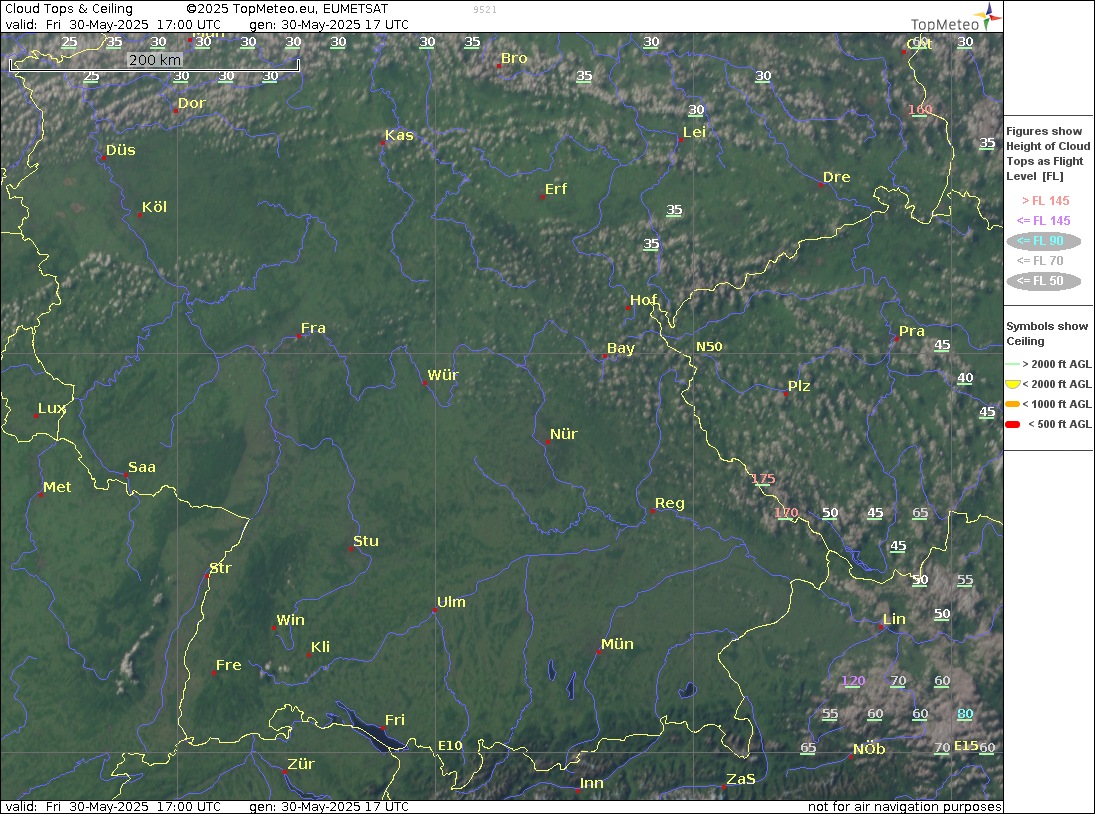
Task: Click the purple cloud top value '120'
Action: tap(853, 681)
